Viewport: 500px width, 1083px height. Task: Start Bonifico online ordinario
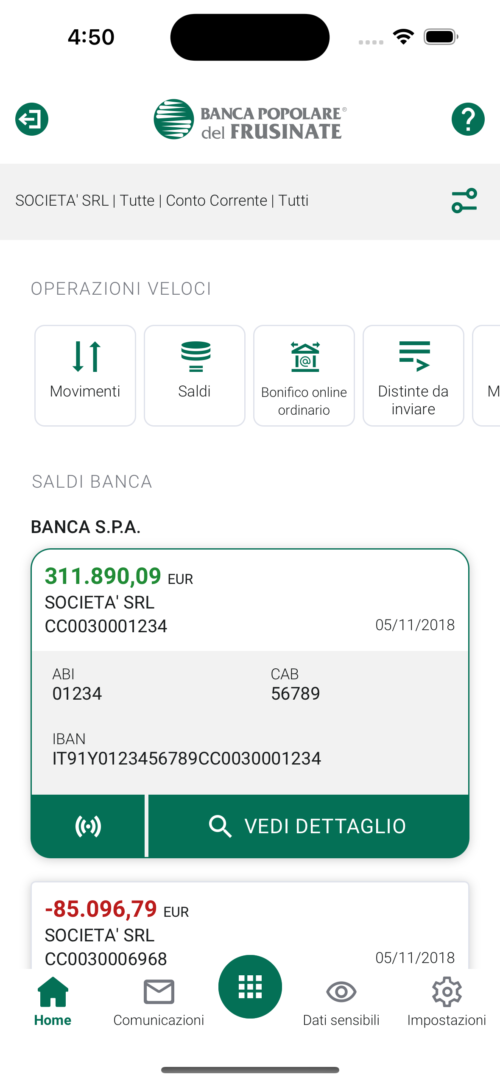pos(304,376)
